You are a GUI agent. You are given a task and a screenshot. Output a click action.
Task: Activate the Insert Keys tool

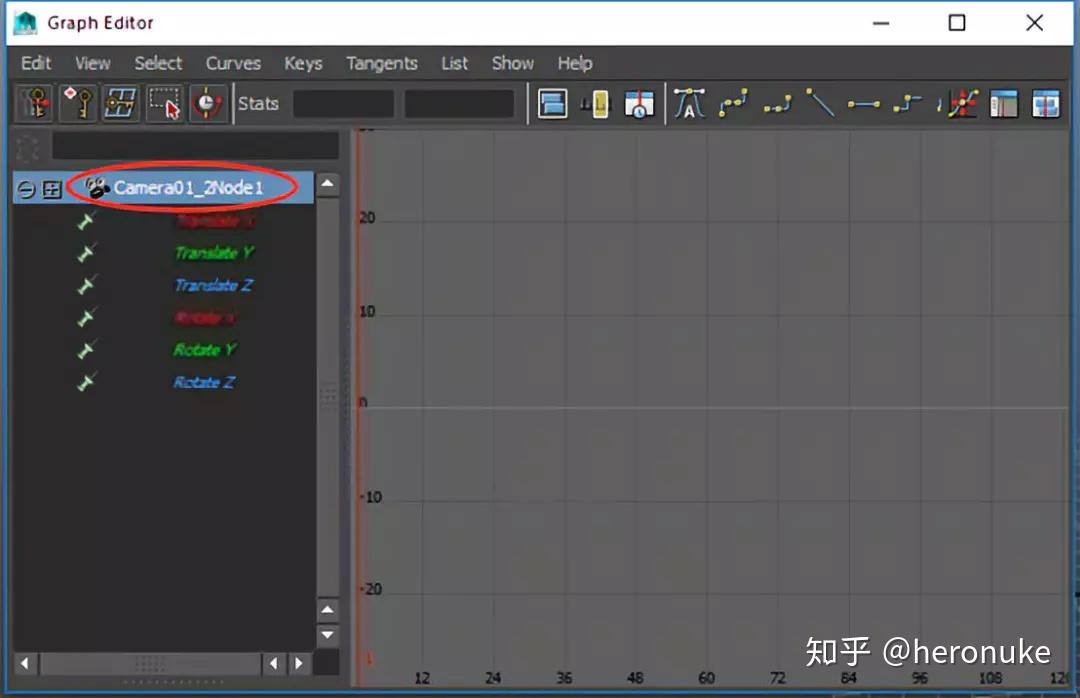pyautogui.click(x=78, y=102)
